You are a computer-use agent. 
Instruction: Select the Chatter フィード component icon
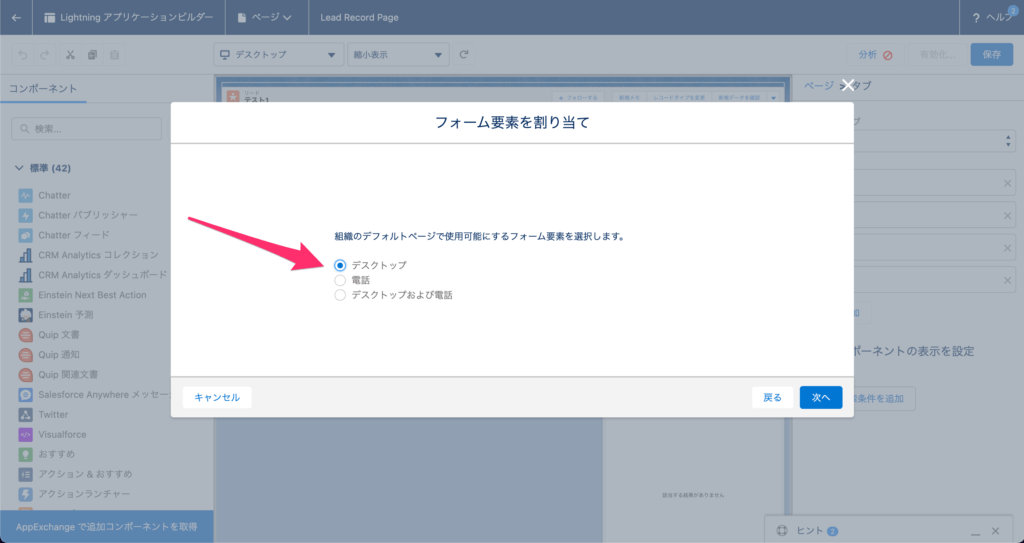click(x=25, y=235)
